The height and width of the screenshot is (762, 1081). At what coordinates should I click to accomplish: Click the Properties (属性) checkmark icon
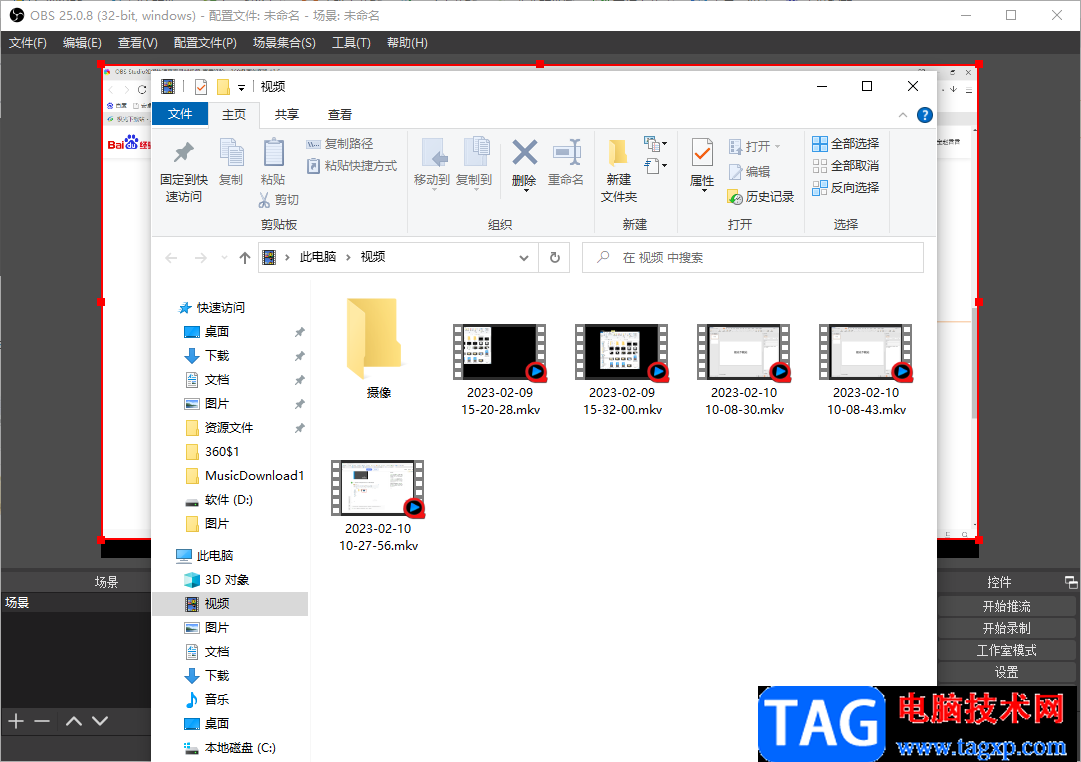pyautogui.click(x=702, y=153)
